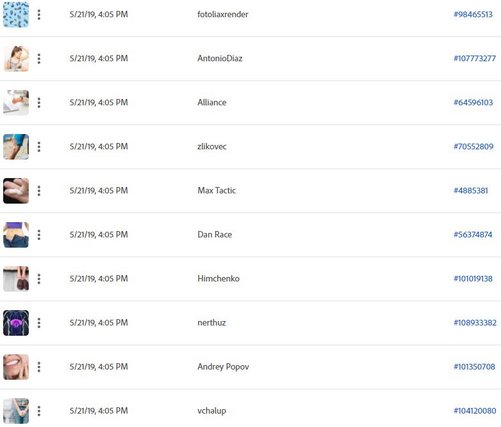Screen dimensions: 501x427
Task: Open three-dot menu for AntonioDiaz row
Action: pos(39,59)
